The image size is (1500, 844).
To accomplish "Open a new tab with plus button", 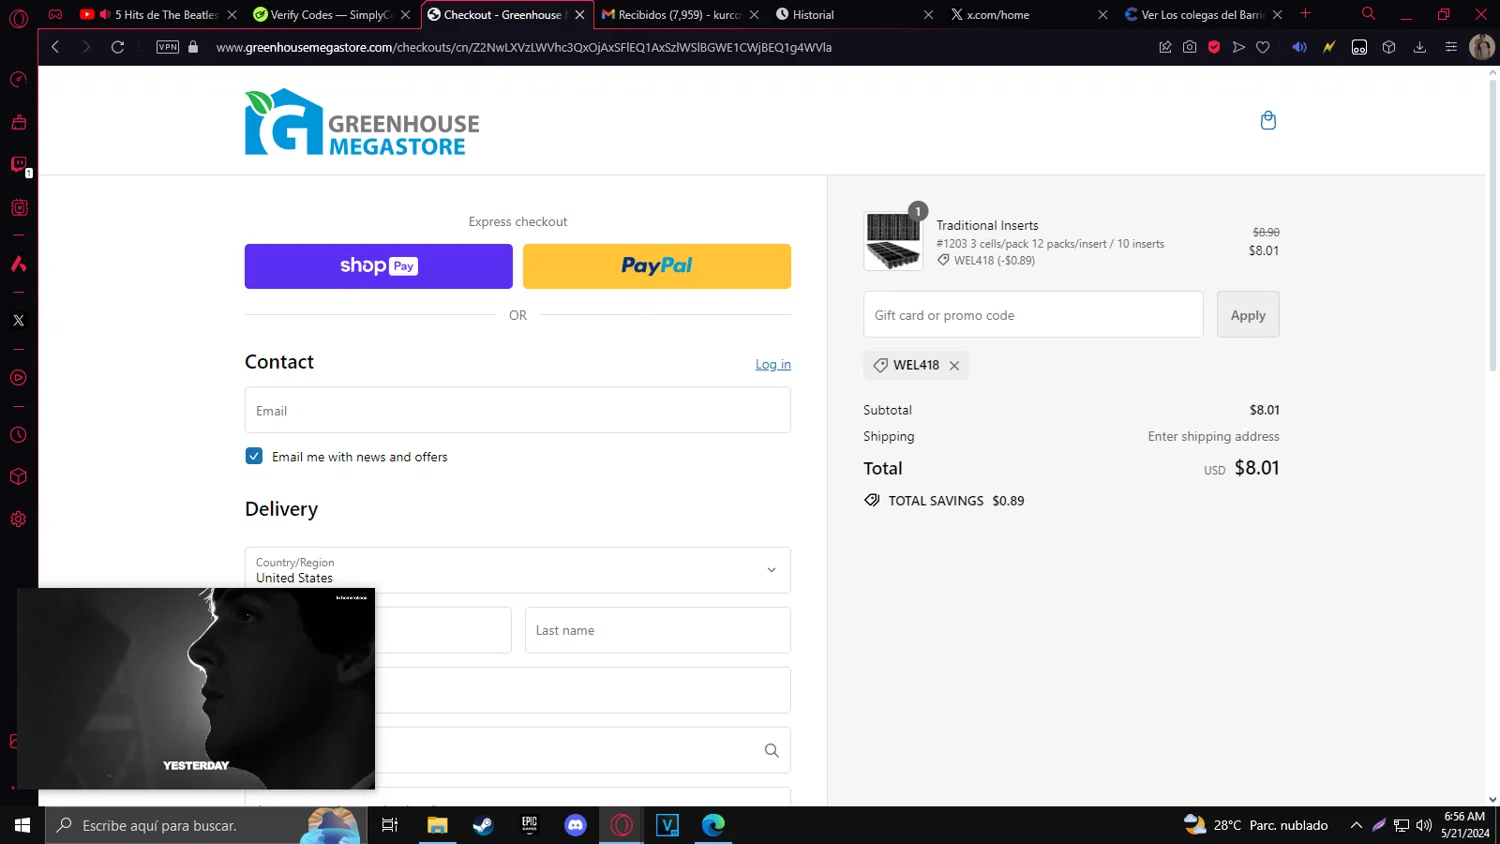I will coord(1305,13).
